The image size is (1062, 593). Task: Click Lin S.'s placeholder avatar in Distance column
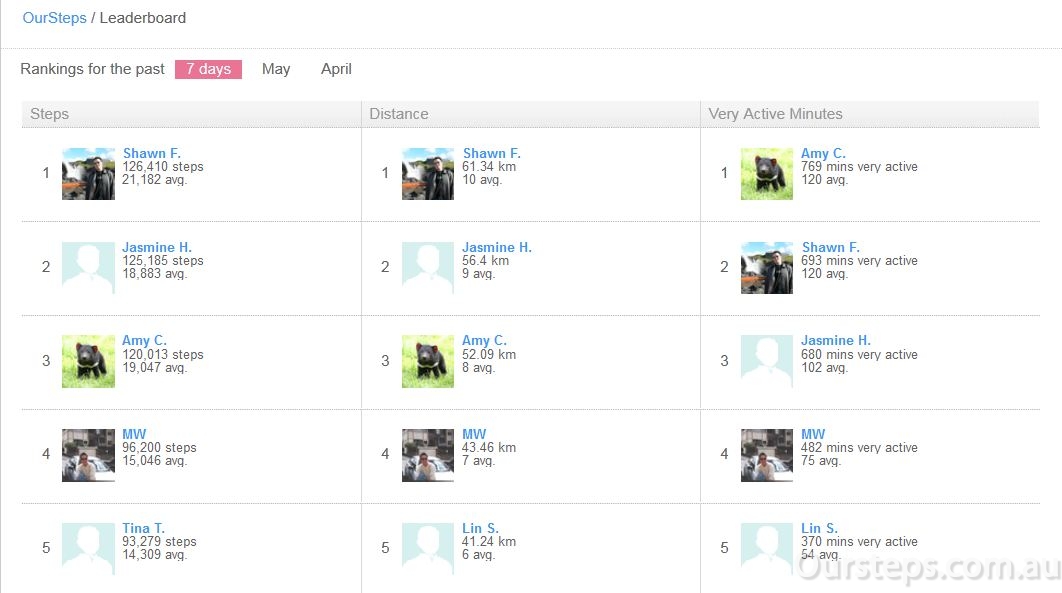pos(427,549)
